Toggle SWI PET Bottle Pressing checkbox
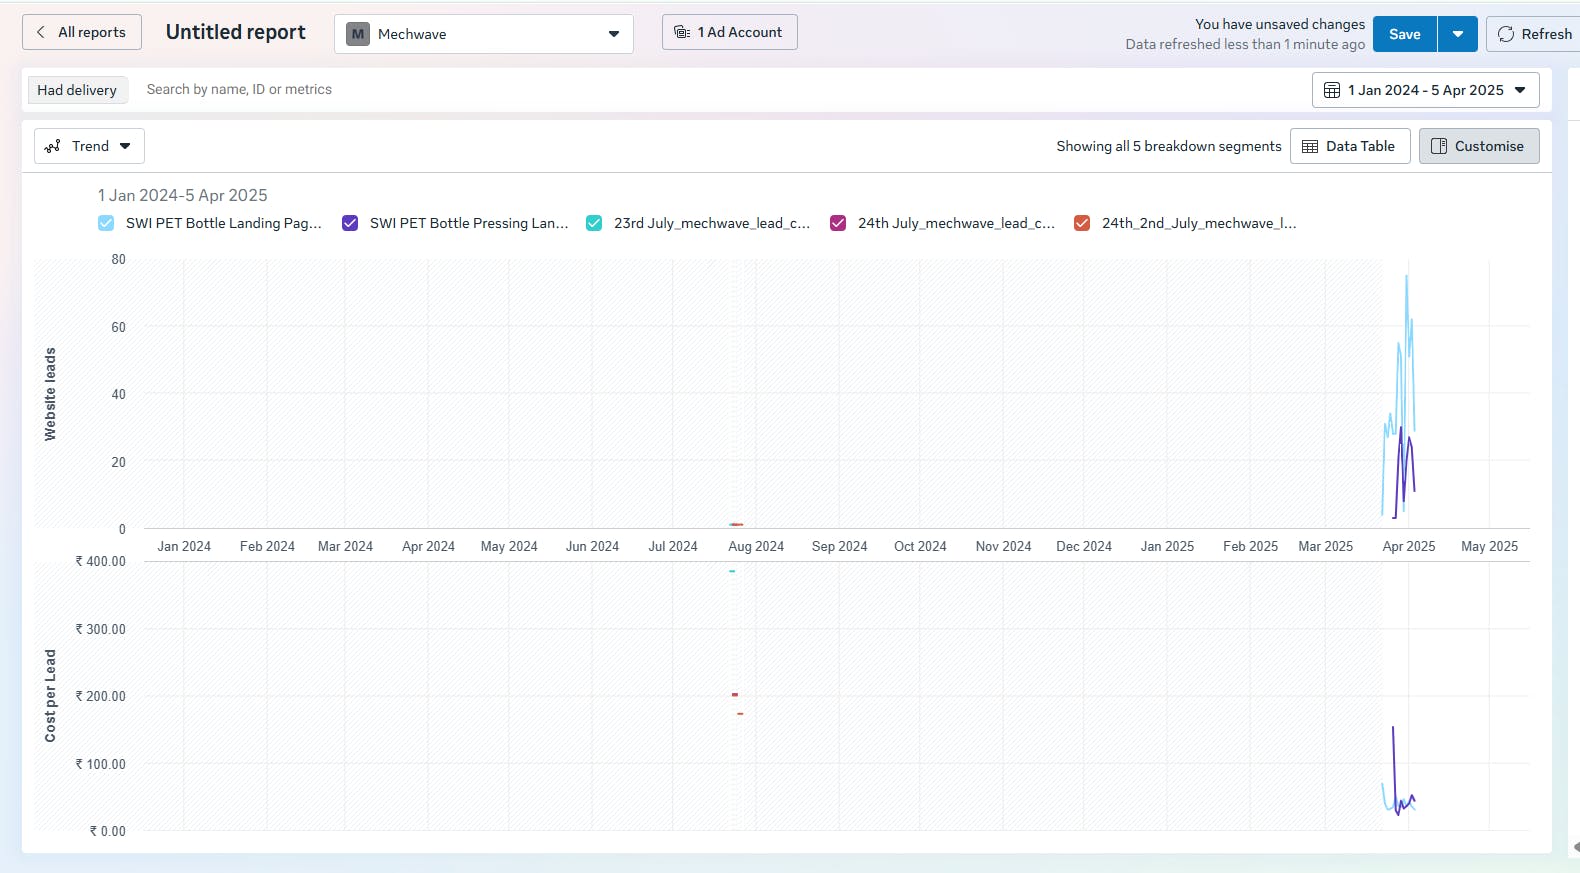Viewport: 1580px width, 873px height. tap(350, 223)
